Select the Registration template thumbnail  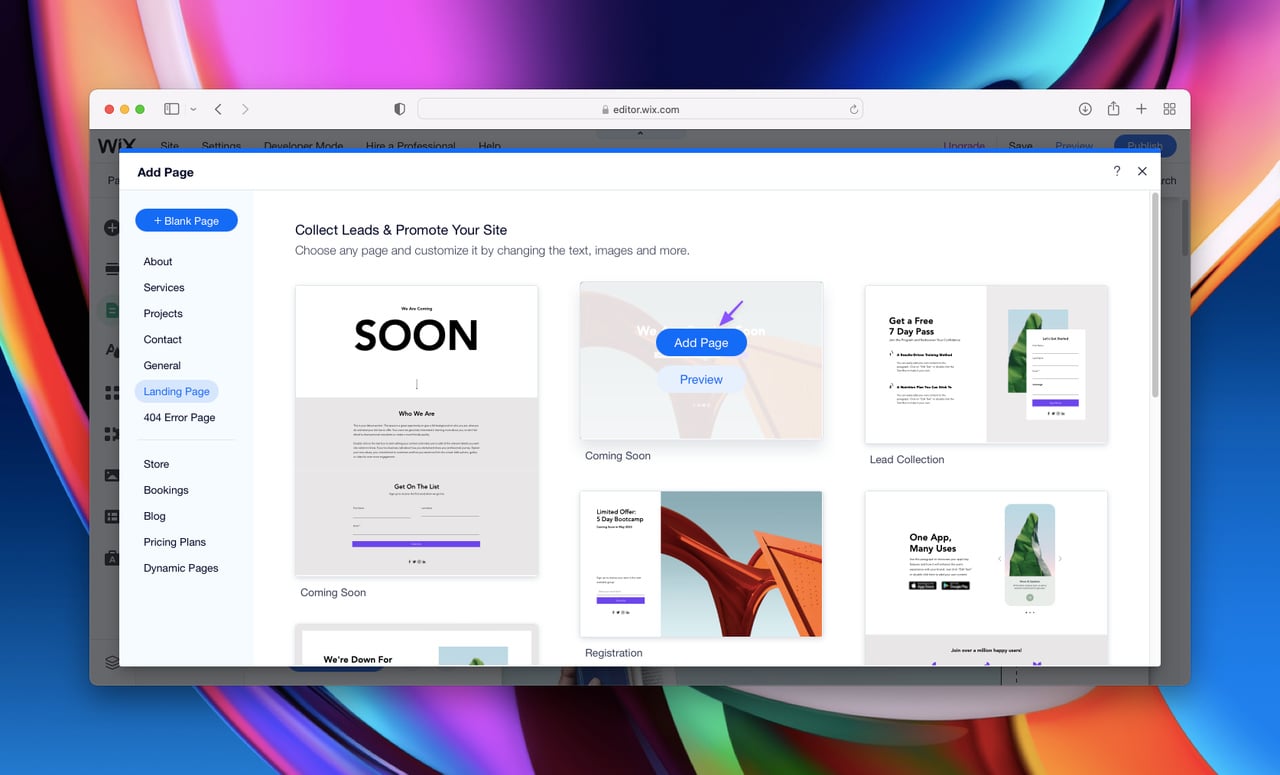pos(701,564)
